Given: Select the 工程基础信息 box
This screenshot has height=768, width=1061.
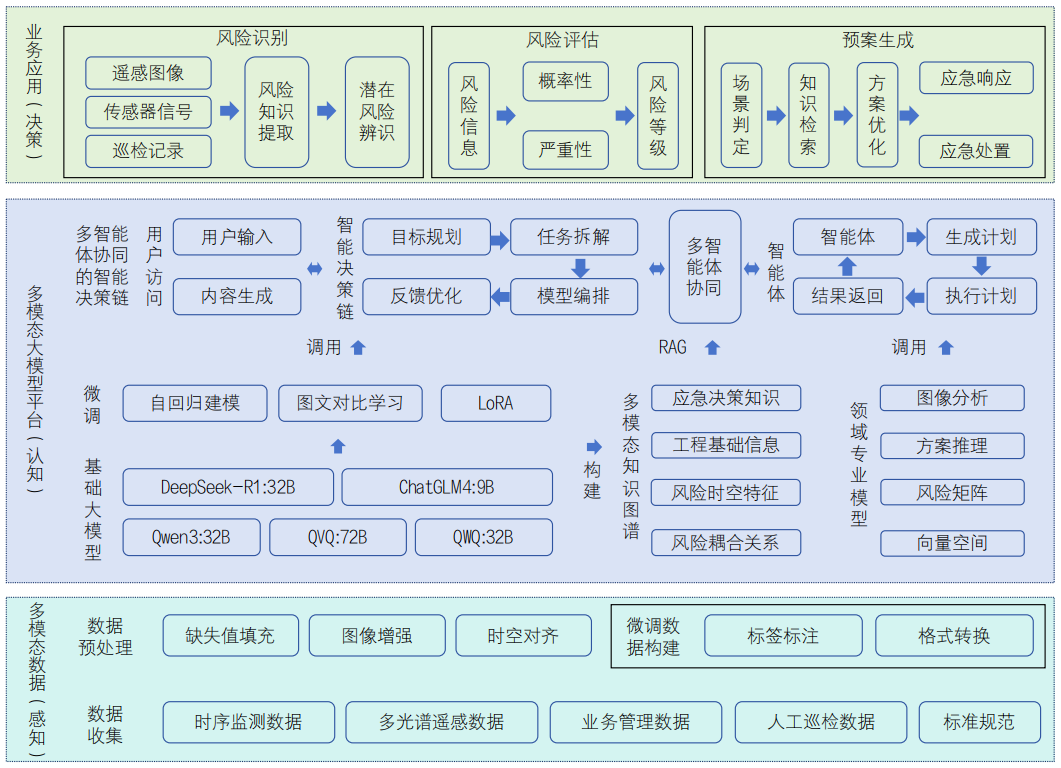Looking at the screenshot, I should [x=726, y=445].
